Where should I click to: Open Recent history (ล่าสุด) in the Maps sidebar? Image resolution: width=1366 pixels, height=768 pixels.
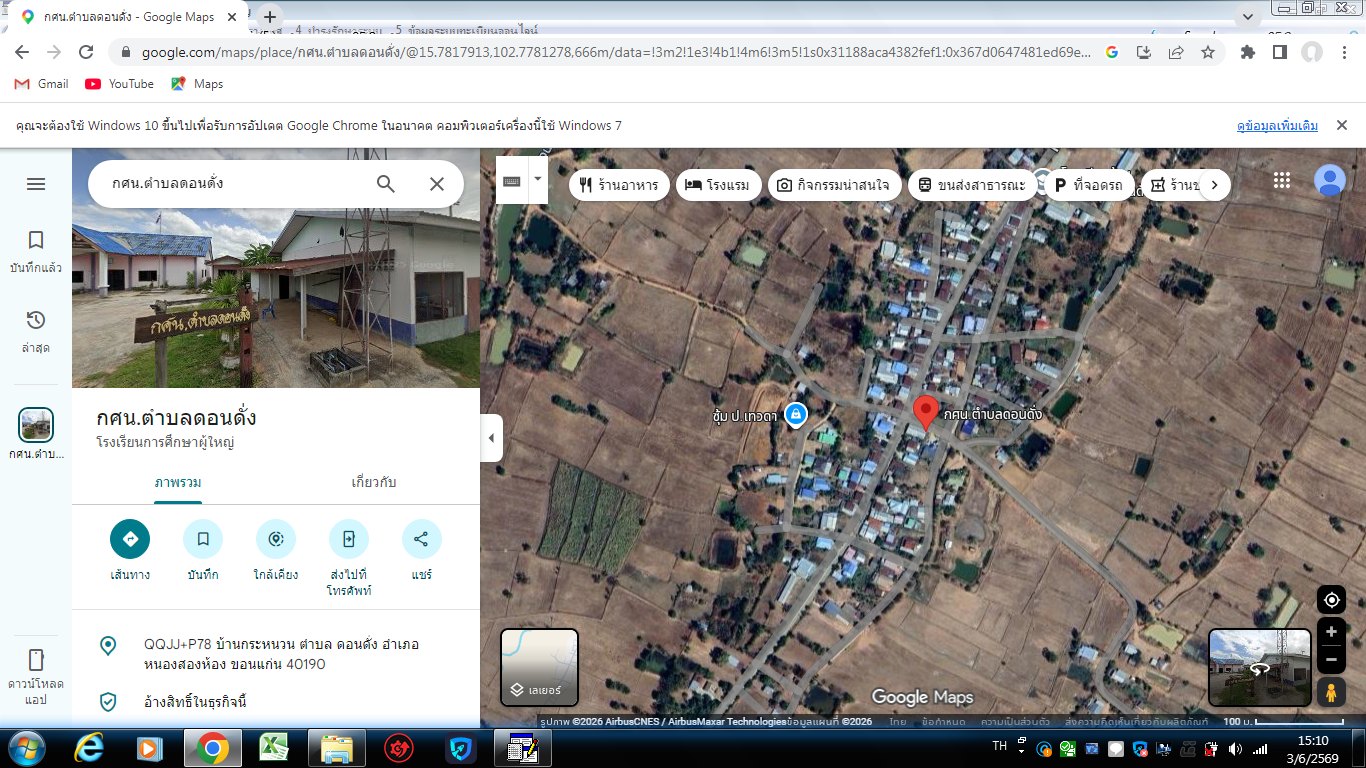tap(36, 332)
